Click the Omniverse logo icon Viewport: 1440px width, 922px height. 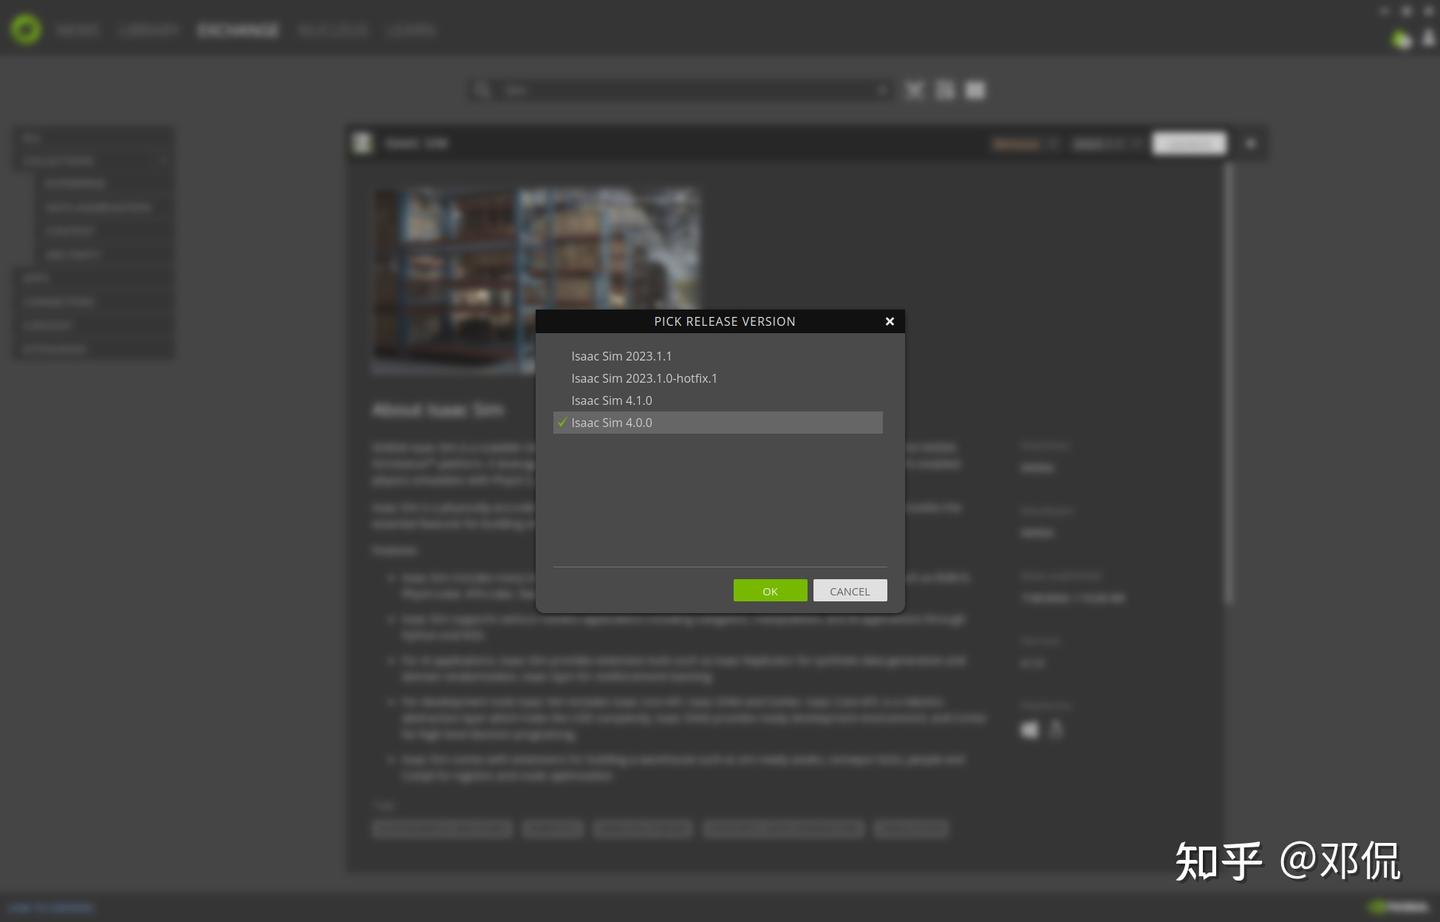26,29
